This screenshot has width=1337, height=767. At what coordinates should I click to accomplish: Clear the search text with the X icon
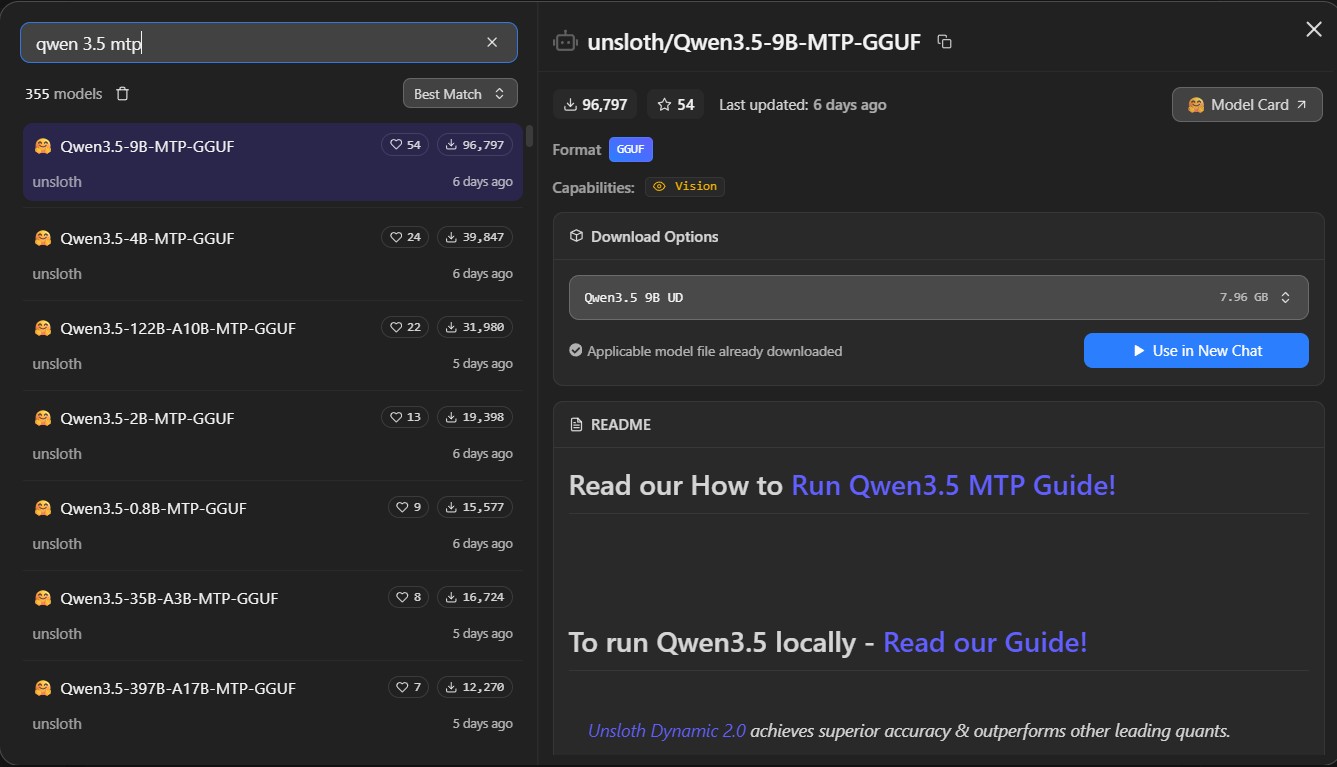(492, 42)
